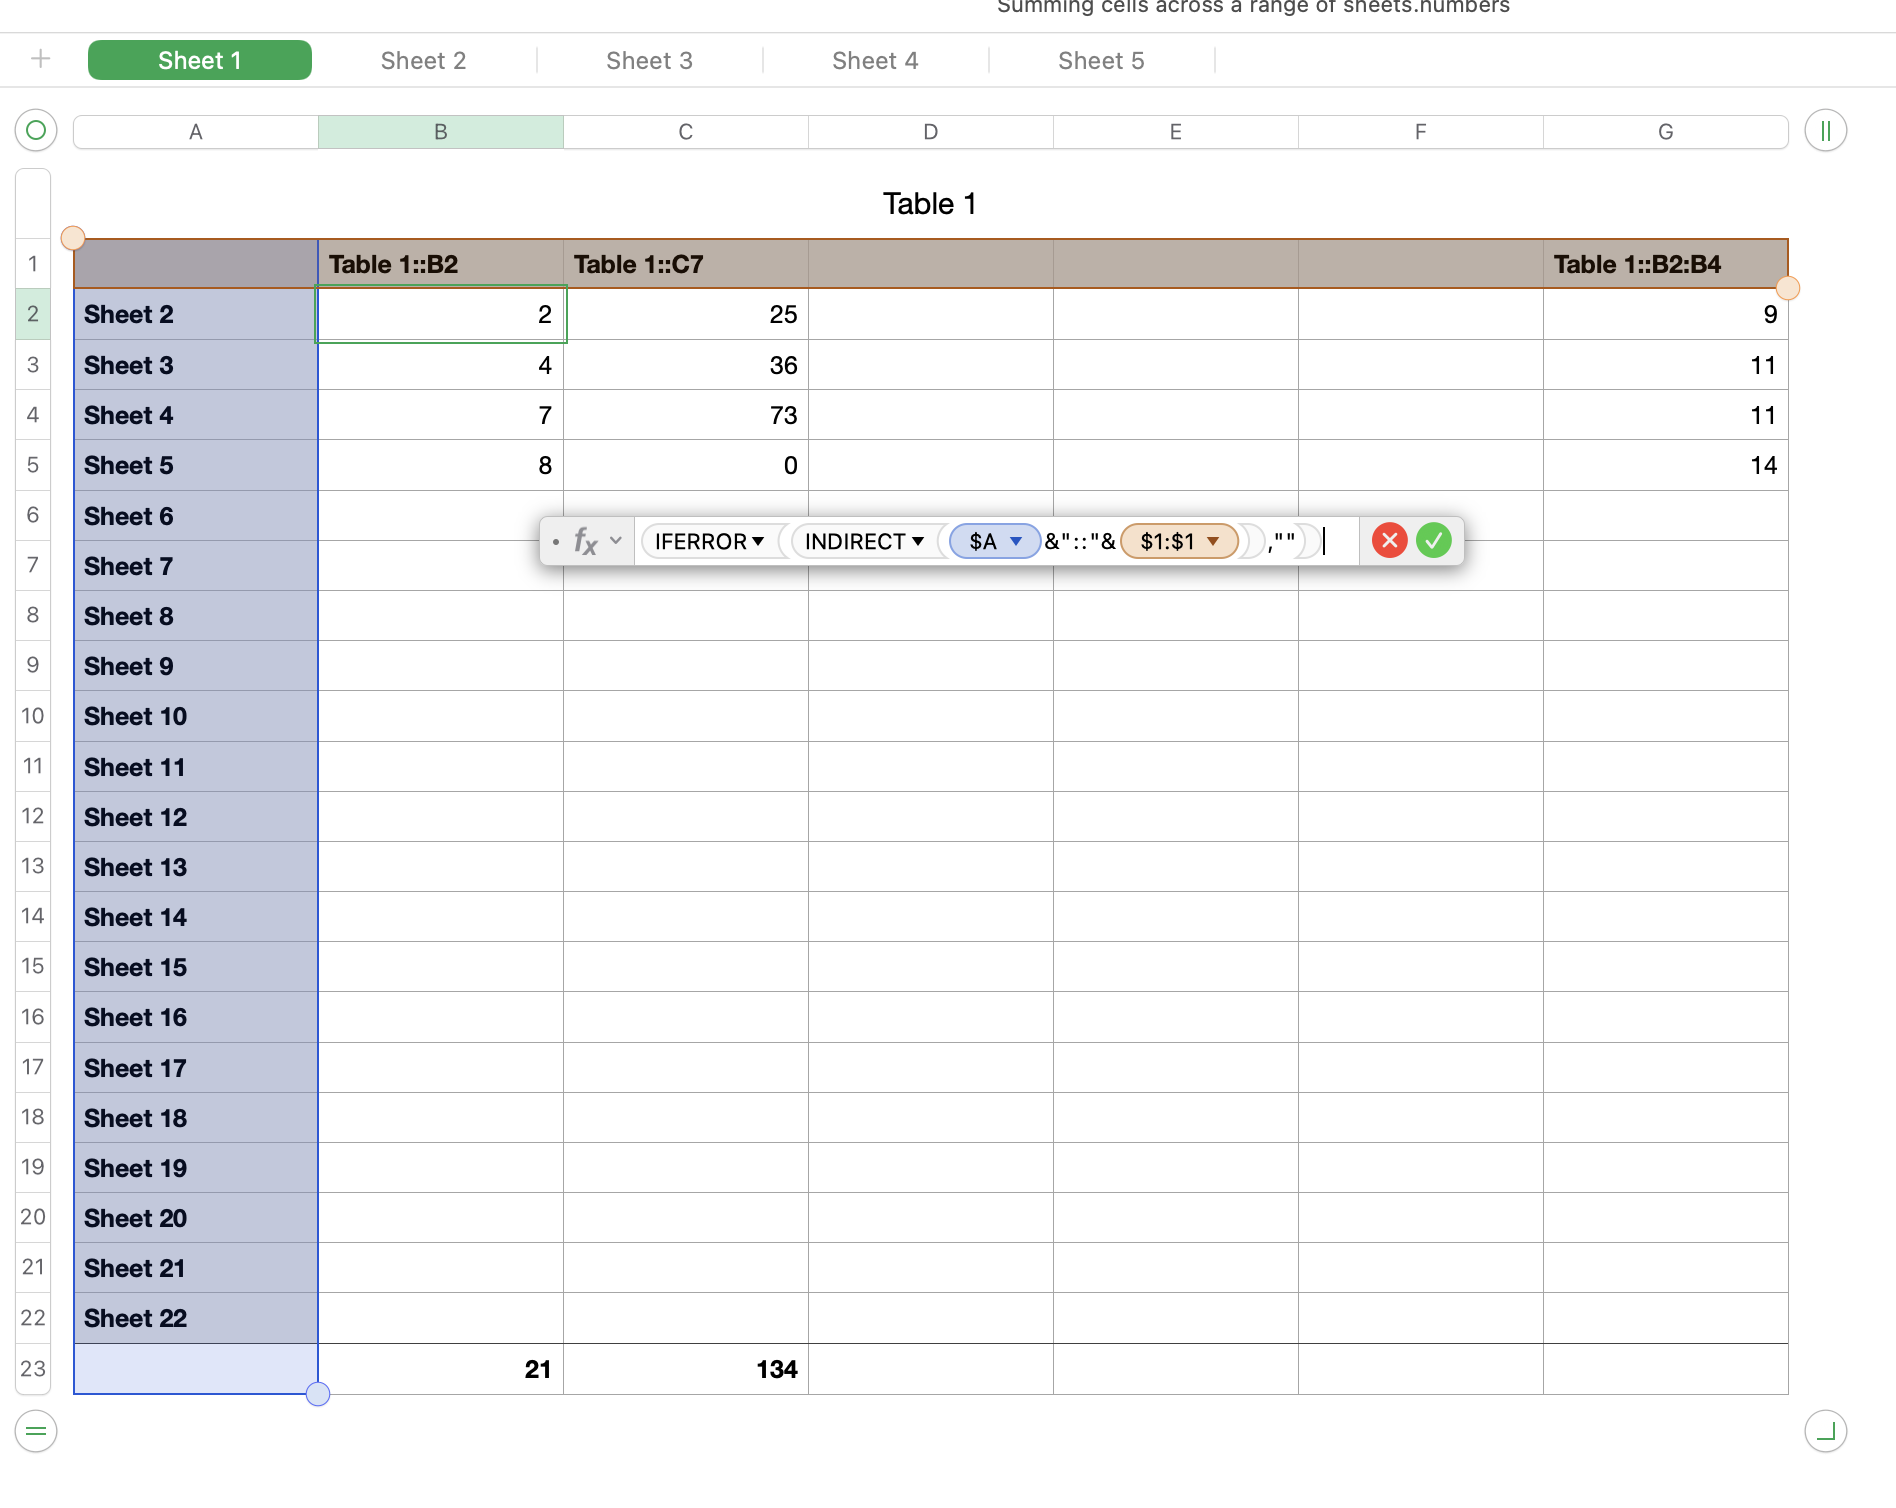Click cell C5 containing 0
The image size is (1896, 1508).
(686, 465)
